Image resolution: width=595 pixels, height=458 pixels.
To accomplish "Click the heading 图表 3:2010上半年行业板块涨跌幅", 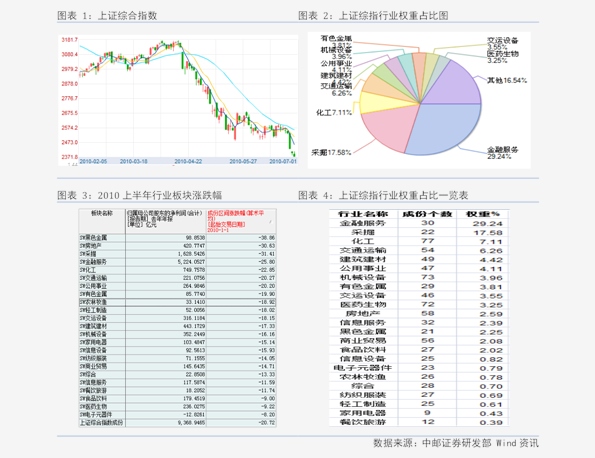I will point(139,195).
